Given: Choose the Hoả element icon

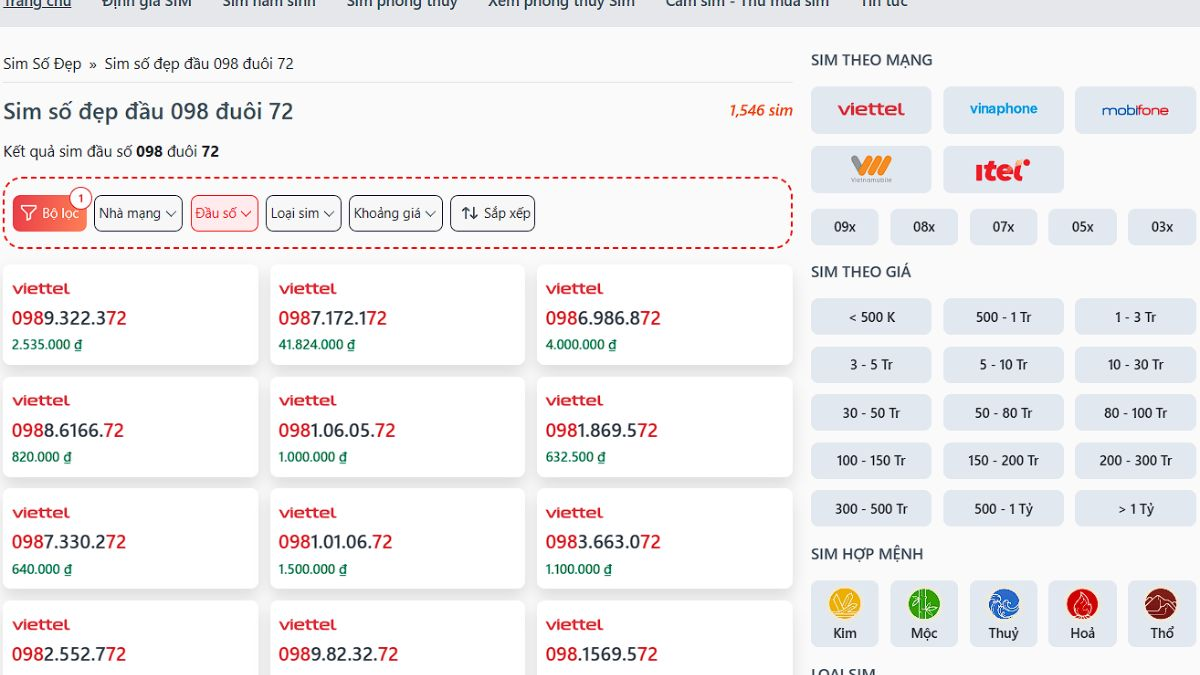Looking at the screenshot, I should tap(1082, 614).
